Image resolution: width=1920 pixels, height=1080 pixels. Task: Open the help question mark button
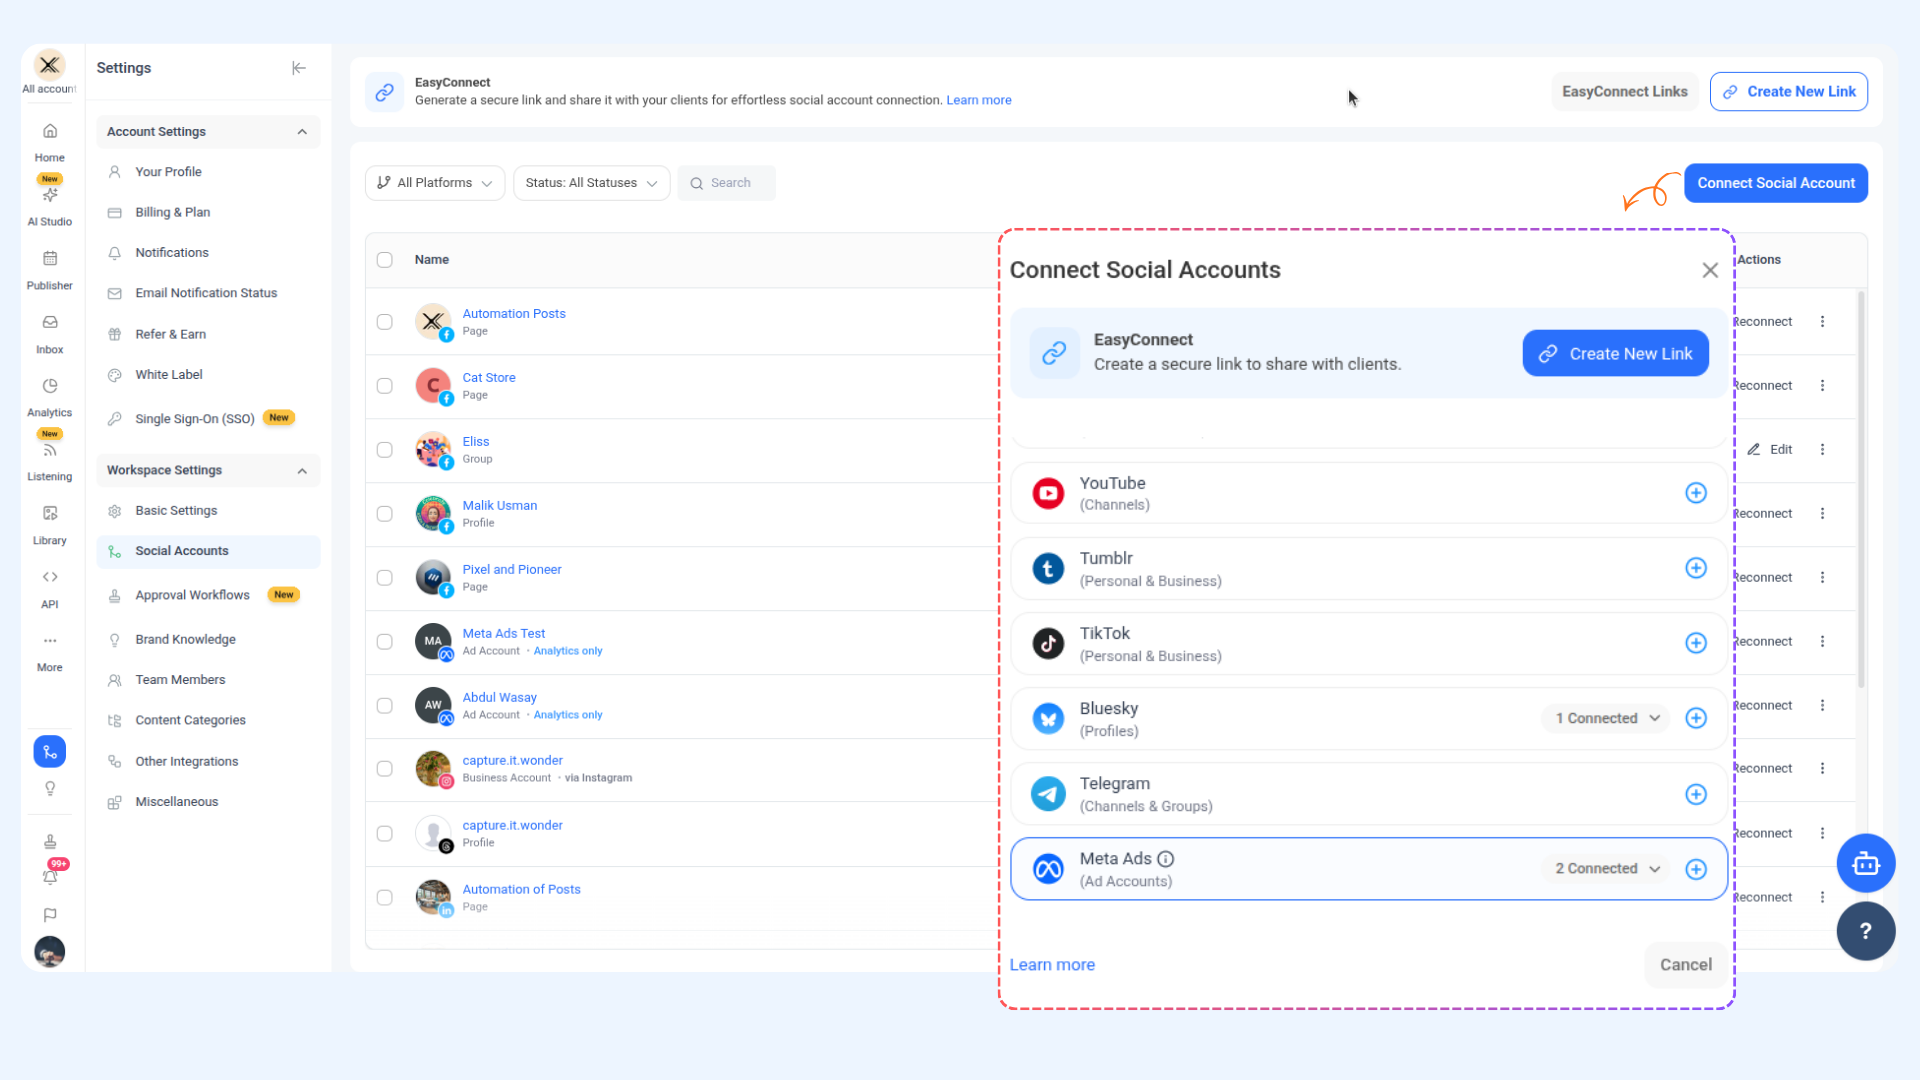click(1866, 931)
